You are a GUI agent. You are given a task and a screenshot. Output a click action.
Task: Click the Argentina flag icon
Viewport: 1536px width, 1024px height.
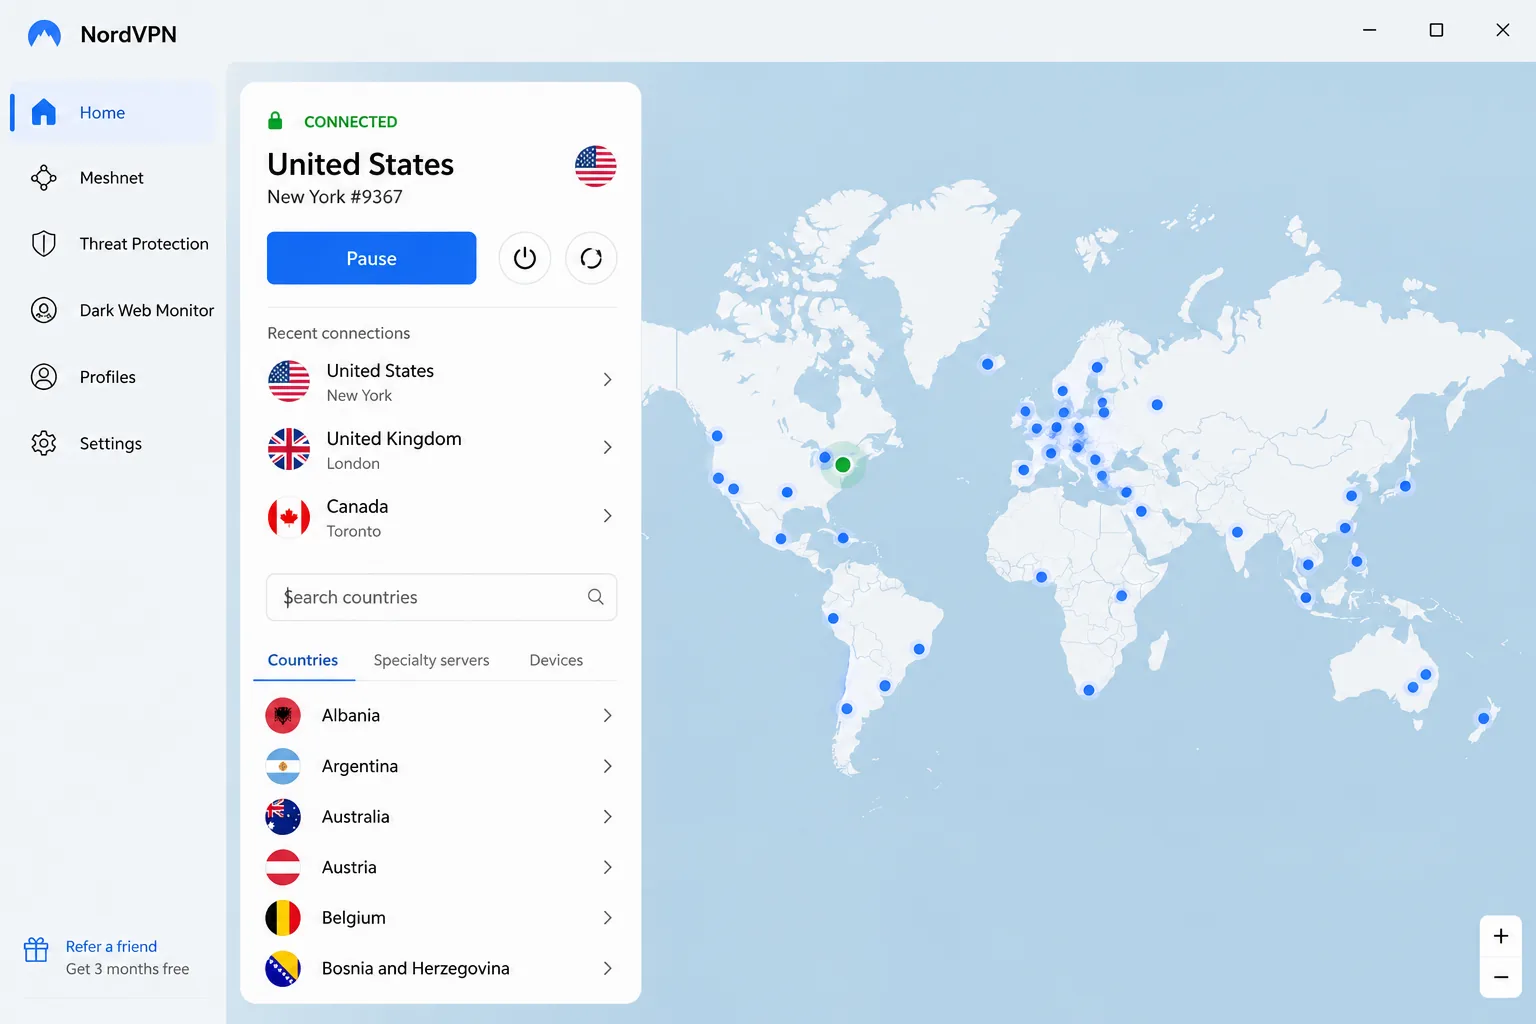(283, 766)
